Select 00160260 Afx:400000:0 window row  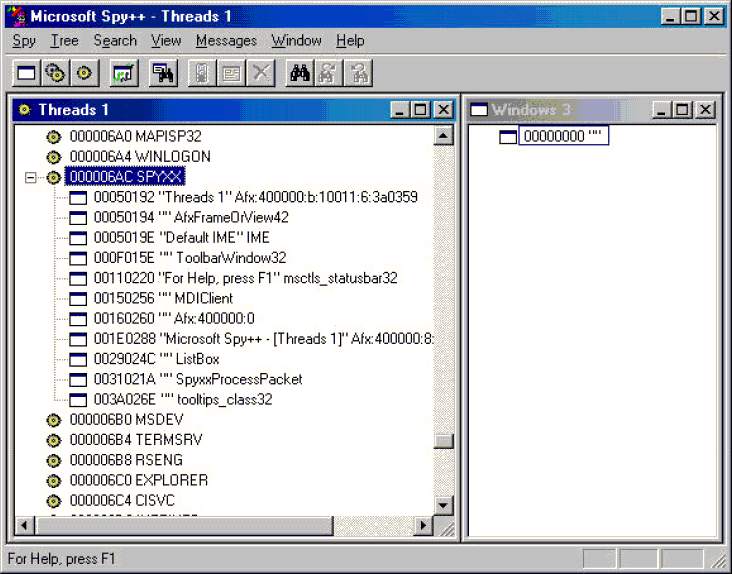point(174,319)
